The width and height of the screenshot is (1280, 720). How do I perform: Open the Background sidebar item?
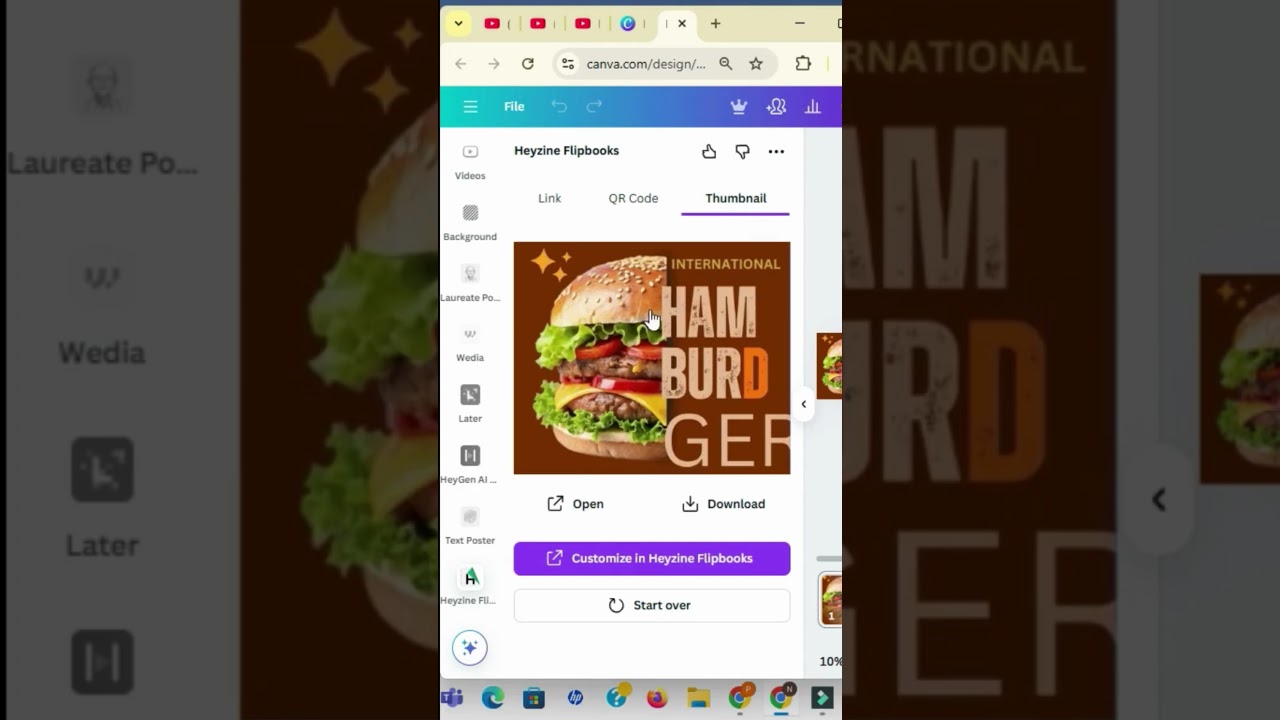(470, 222)
